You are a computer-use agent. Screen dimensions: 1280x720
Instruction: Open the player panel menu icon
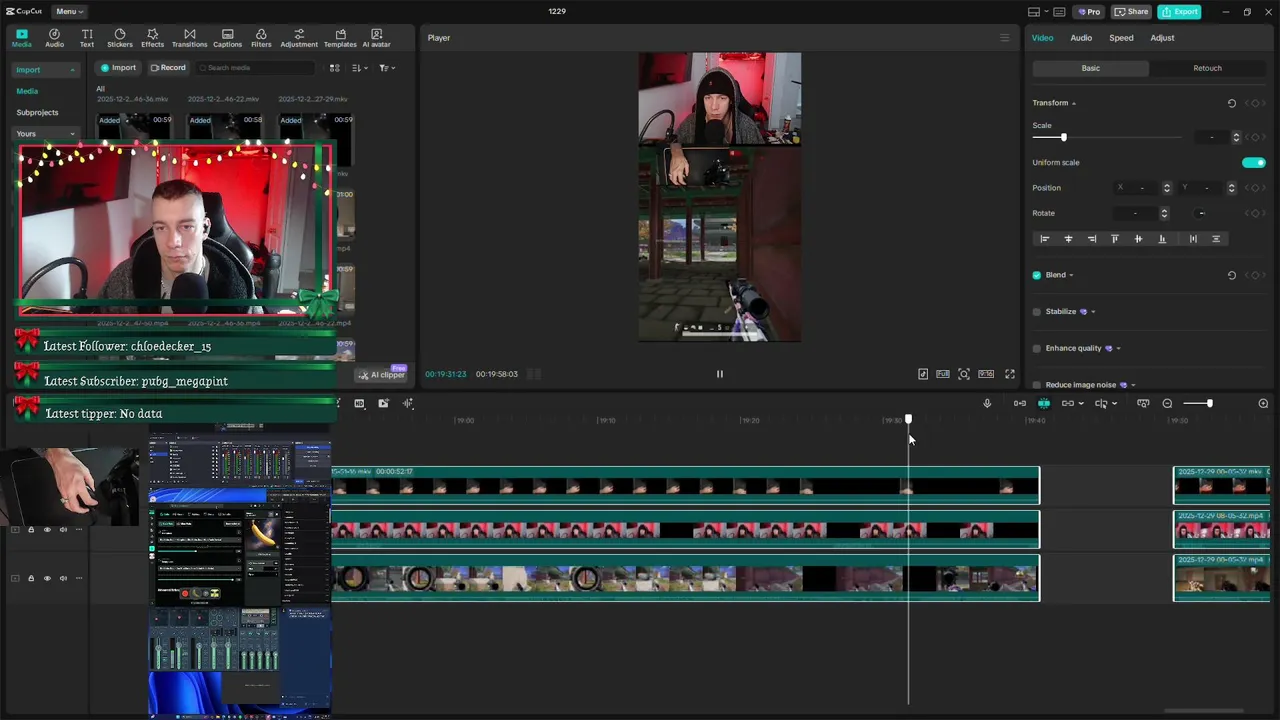coord(1005,38)
